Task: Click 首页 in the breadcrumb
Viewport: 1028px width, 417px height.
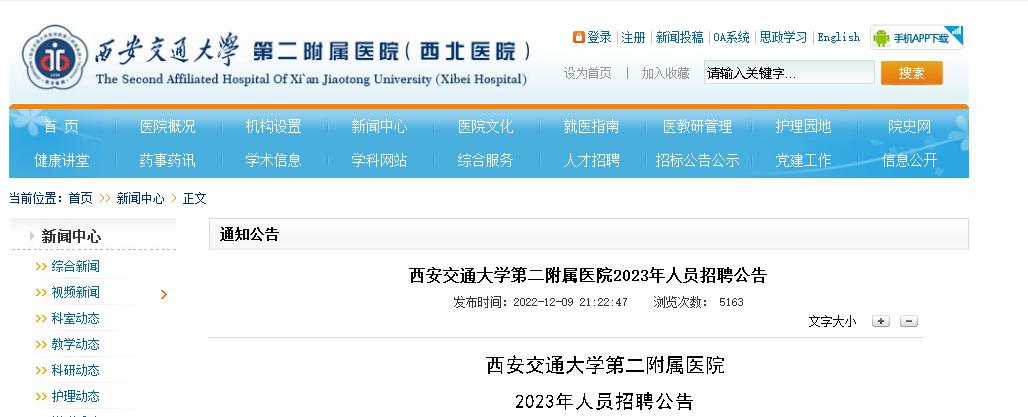Action: [x=81, y=198]
